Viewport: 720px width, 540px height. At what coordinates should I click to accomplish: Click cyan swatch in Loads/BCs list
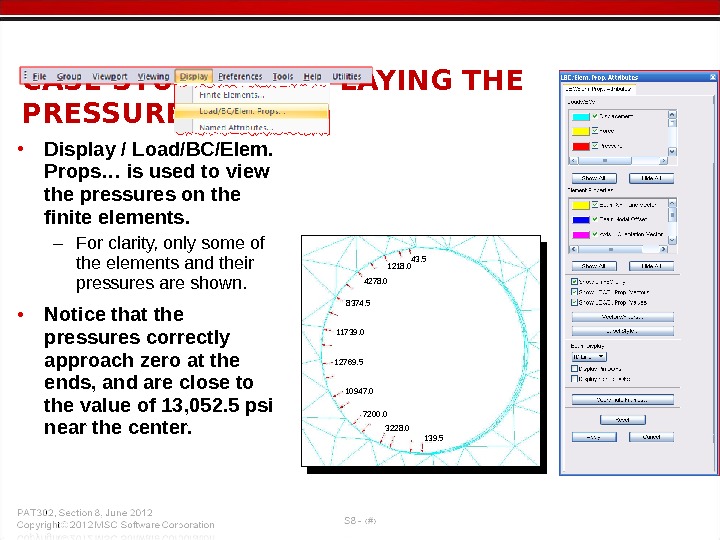point(580,117)
